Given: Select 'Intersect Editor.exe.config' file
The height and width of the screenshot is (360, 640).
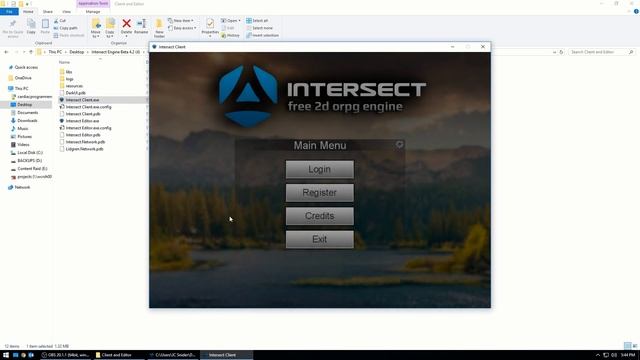Looking at the screenshot, I should coord(88,128).
